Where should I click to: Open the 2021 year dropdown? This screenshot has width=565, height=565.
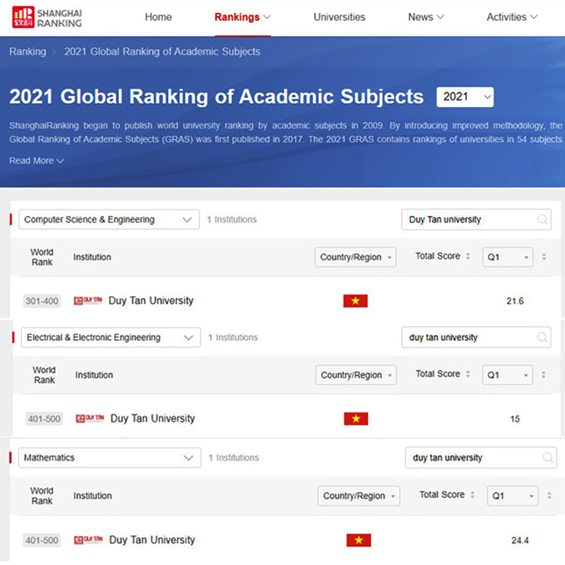[465, 97]
